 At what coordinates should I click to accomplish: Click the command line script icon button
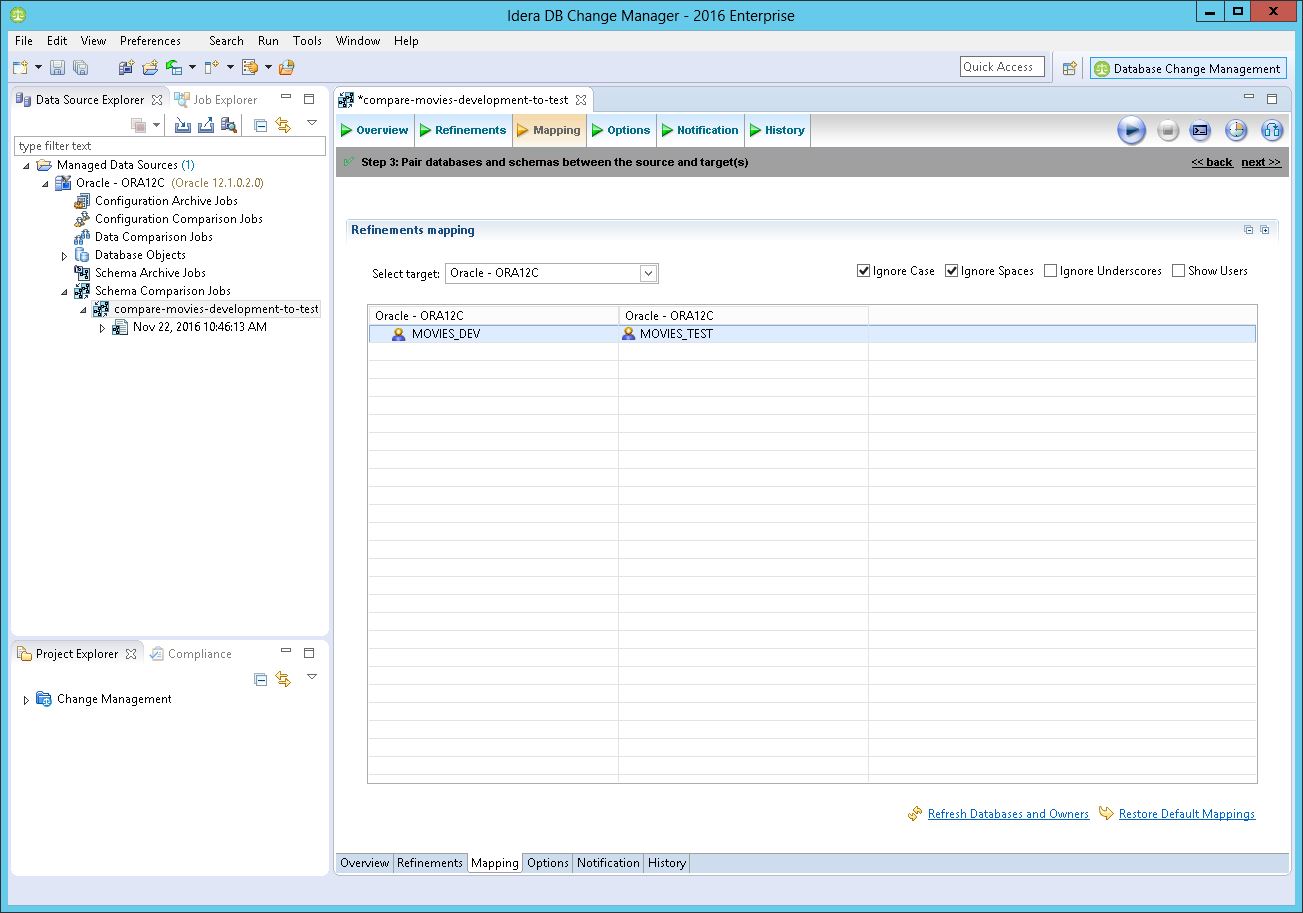[x=1201, y=130]
